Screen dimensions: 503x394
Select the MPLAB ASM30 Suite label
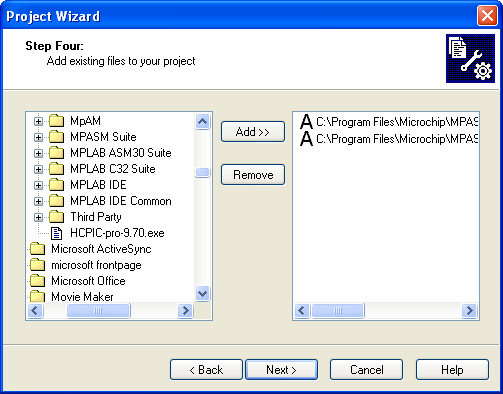121,153
